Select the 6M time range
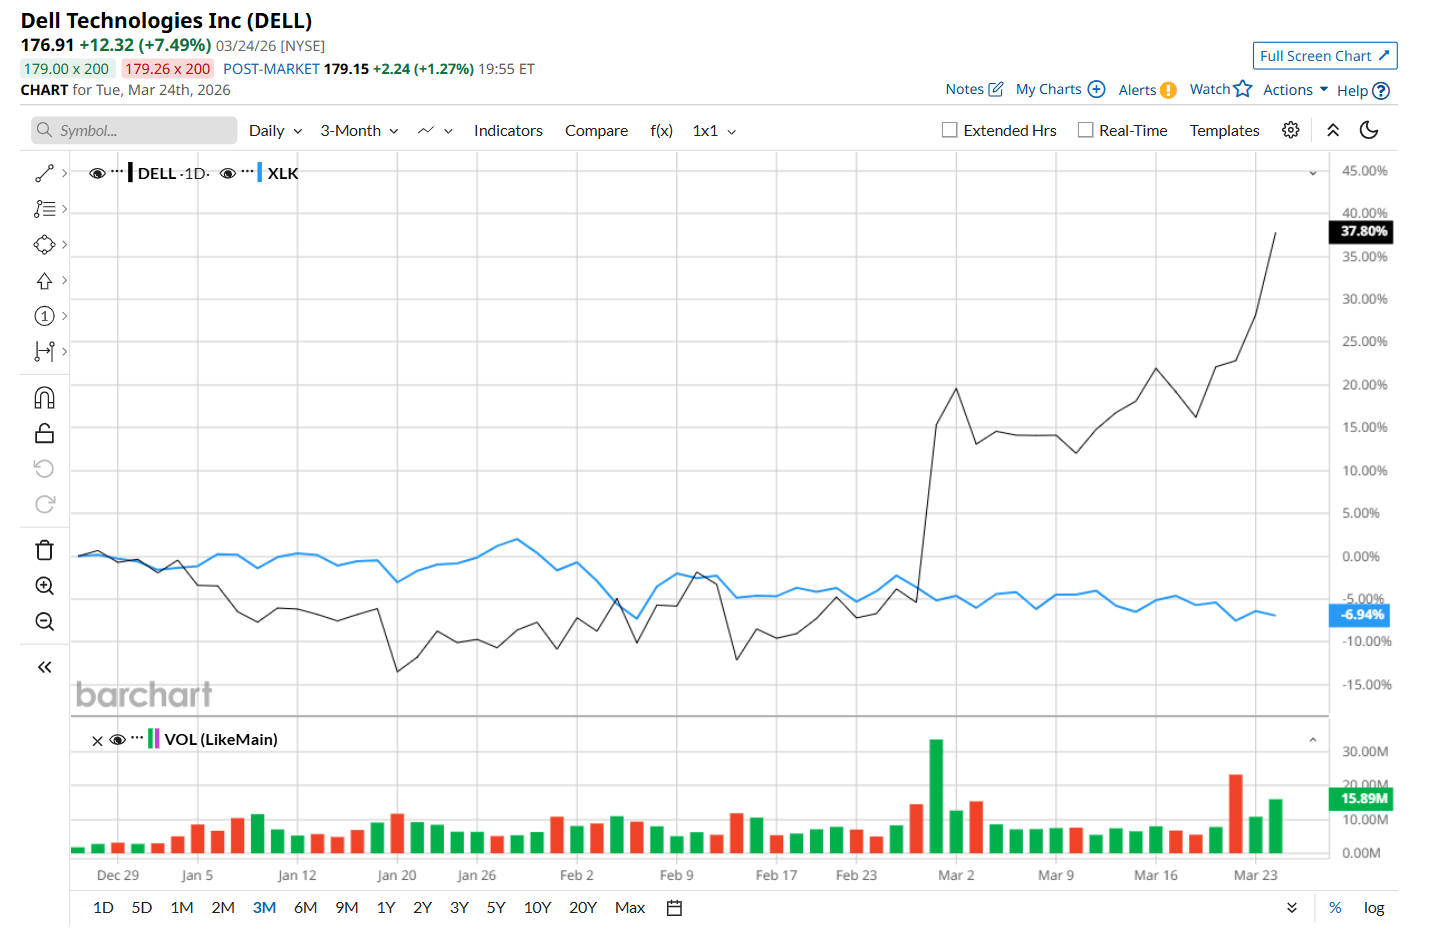1439x943 pixels. click(305, 908)
